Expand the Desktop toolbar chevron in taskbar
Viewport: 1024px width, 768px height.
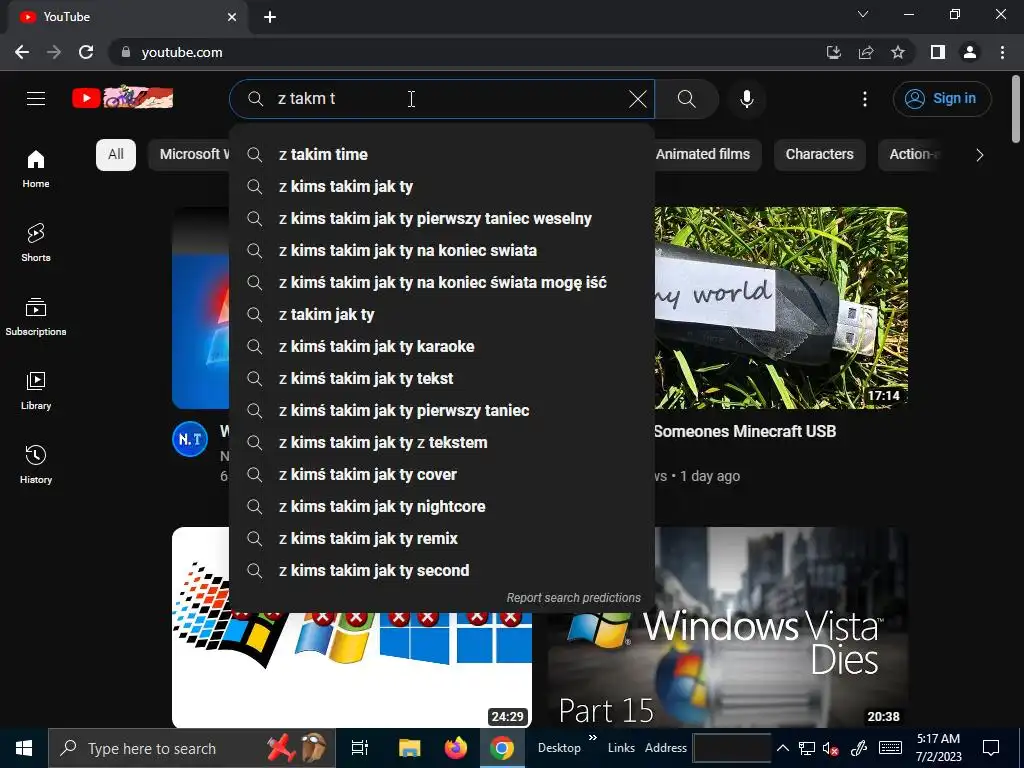592,739
